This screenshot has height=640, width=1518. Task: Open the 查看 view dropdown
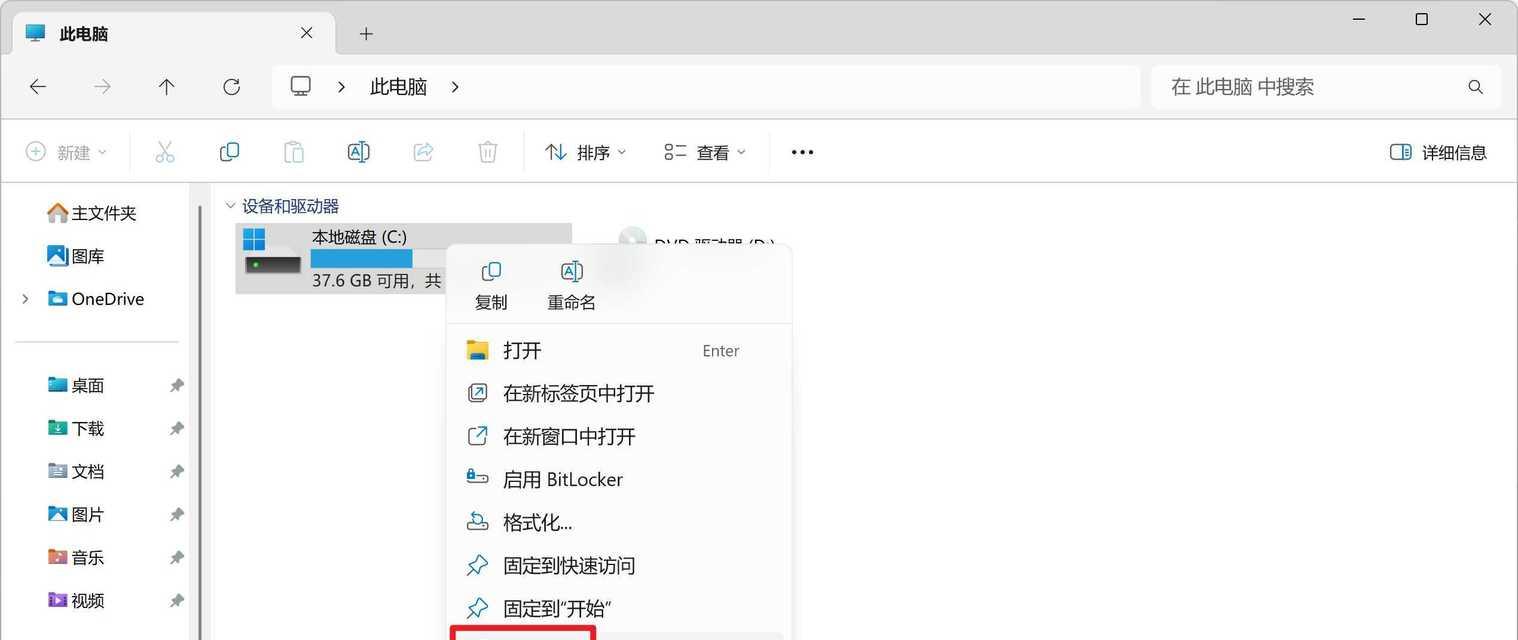705,152
